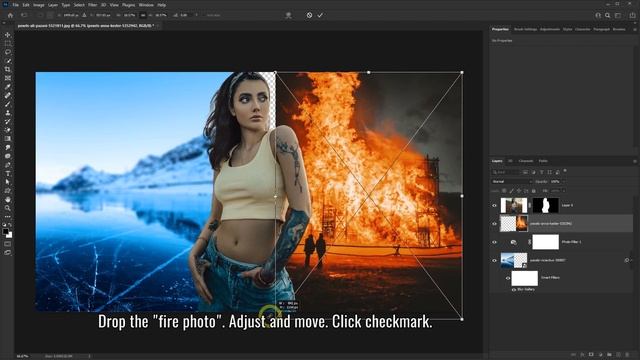Click the Share icon at top right
640x360 pixels.
tap(632, 15)
